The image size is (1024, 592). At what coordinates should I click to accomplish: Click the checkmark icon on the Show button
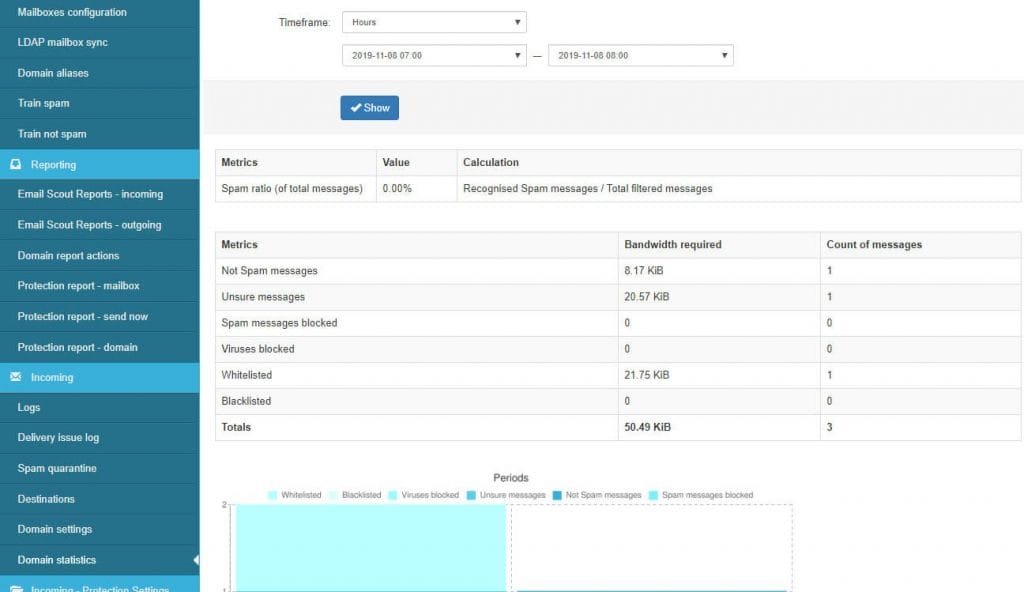(x=355, y=108)
